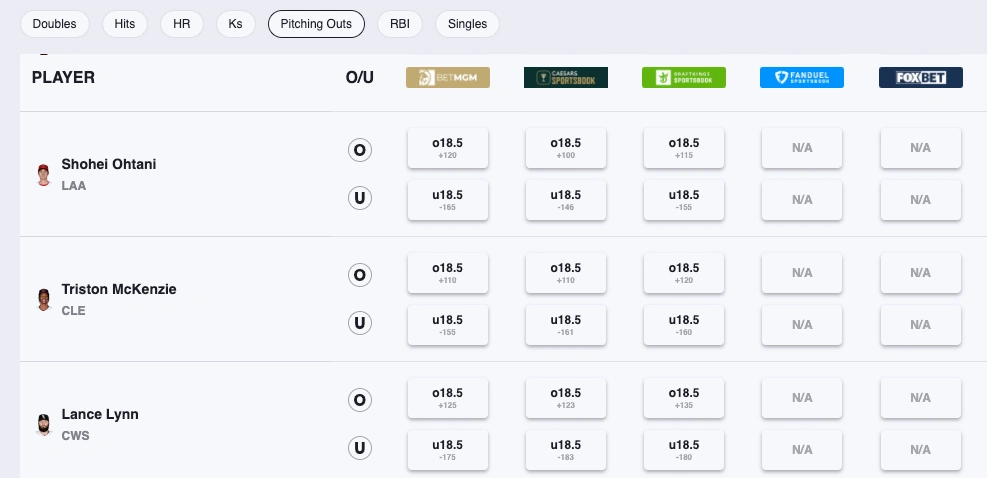Image resolution: width=987 pixels, height=478 pixels.
Task: Open the Shohei Ohtani player name link
Action: [109, 164]
